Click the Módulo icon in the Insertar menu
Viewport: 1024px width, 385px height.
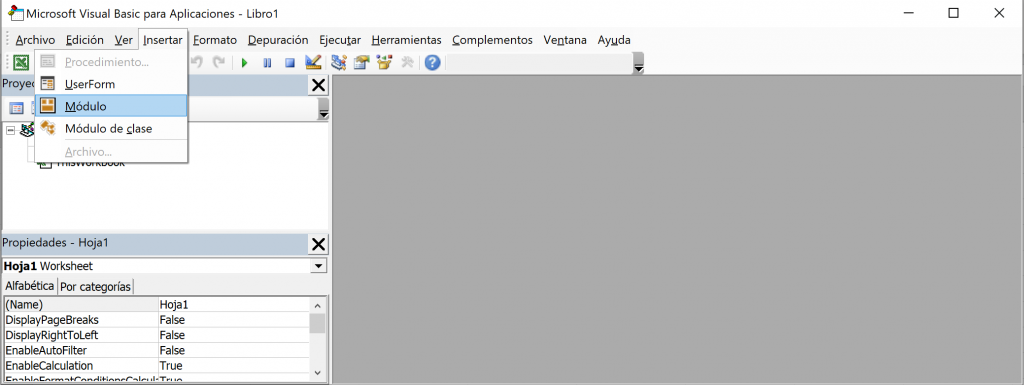pos(48,106)
